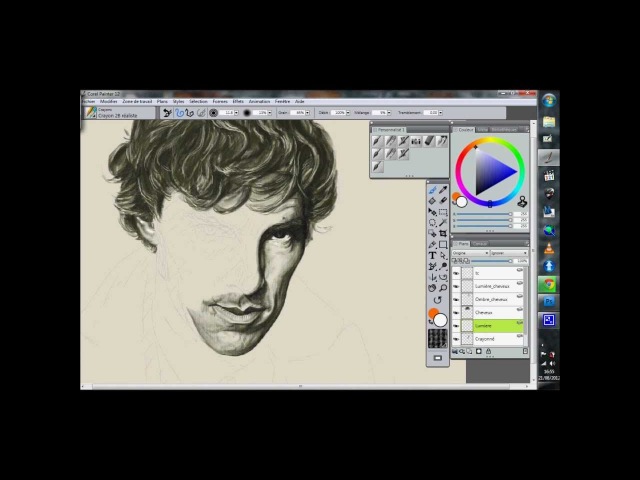Hide the Lumière layer
640x480 pixels.
point(456,326)
